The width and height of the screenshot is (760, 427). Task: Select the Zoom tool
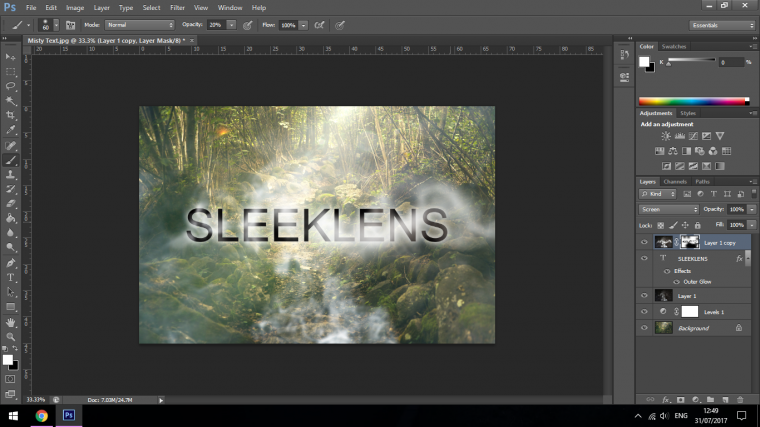point(10,337)
